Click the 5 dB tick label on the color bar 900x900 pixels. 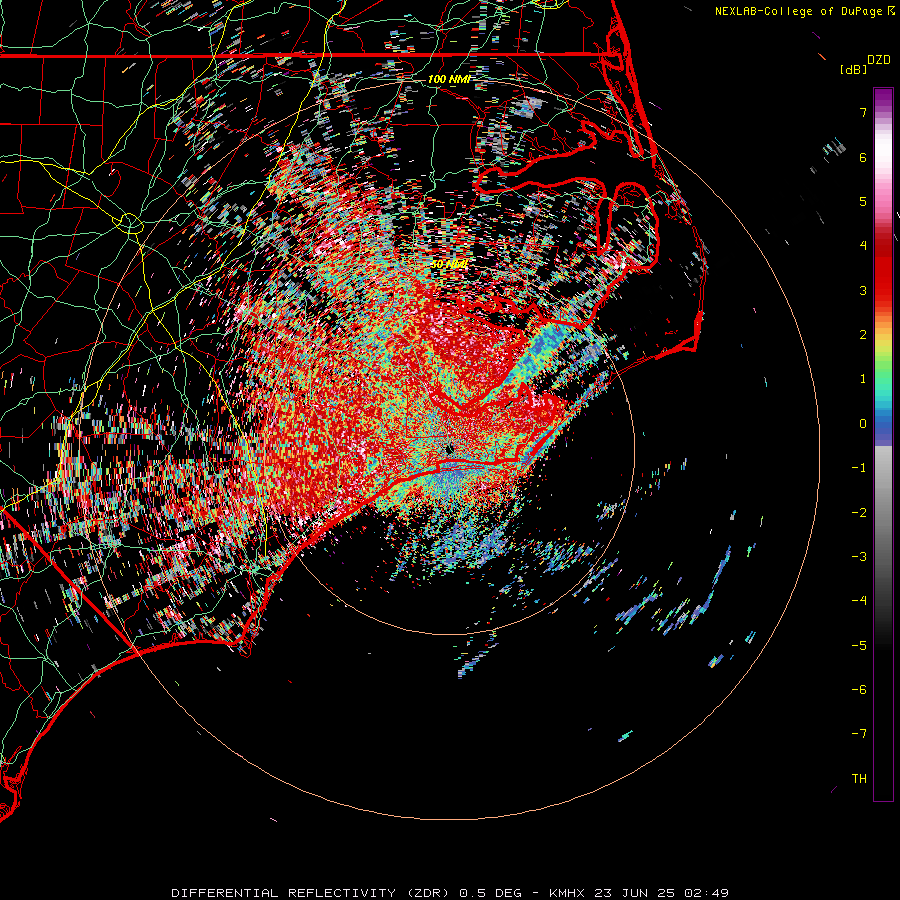863,201
